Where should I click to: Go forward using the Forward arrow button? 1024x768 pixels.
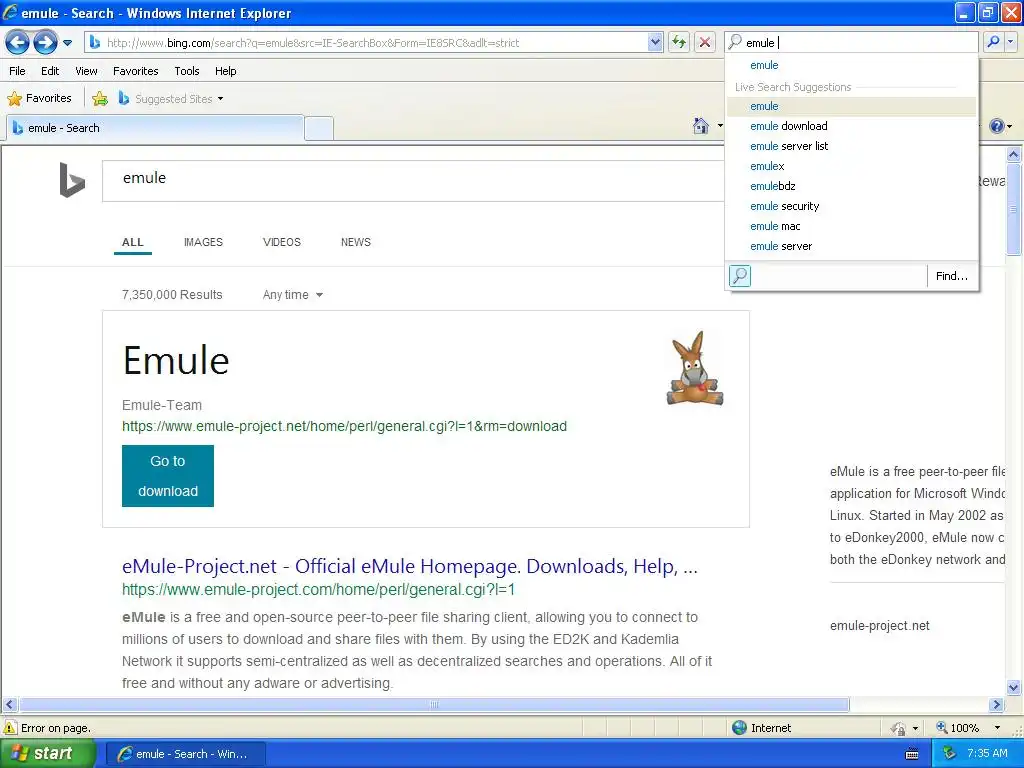click(x=45, y=43)
